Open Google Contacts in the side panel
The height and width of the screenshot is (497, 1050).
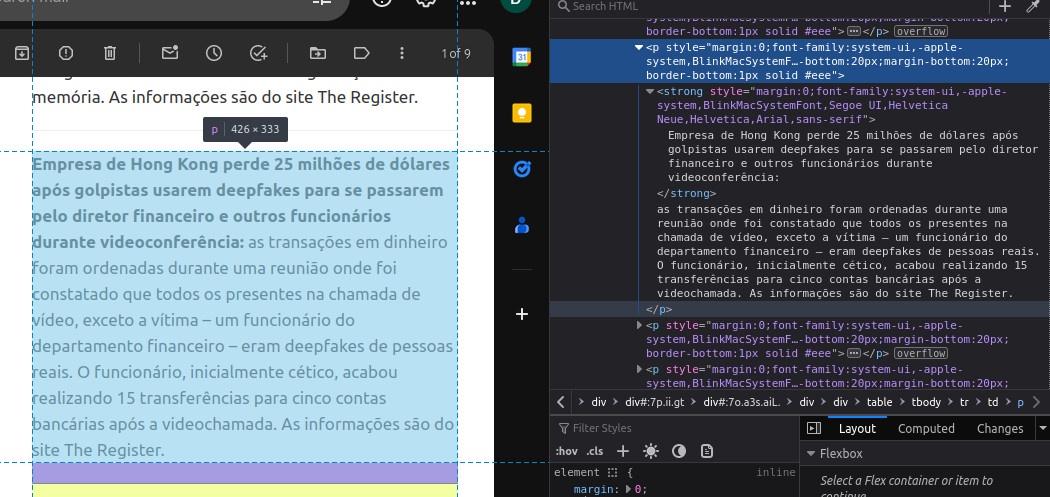click(522, 225)
